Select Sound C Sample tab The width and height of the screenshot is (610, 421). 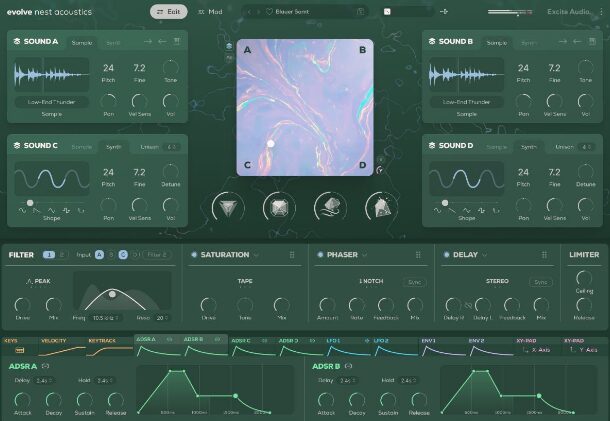click(x=82, y=147)
